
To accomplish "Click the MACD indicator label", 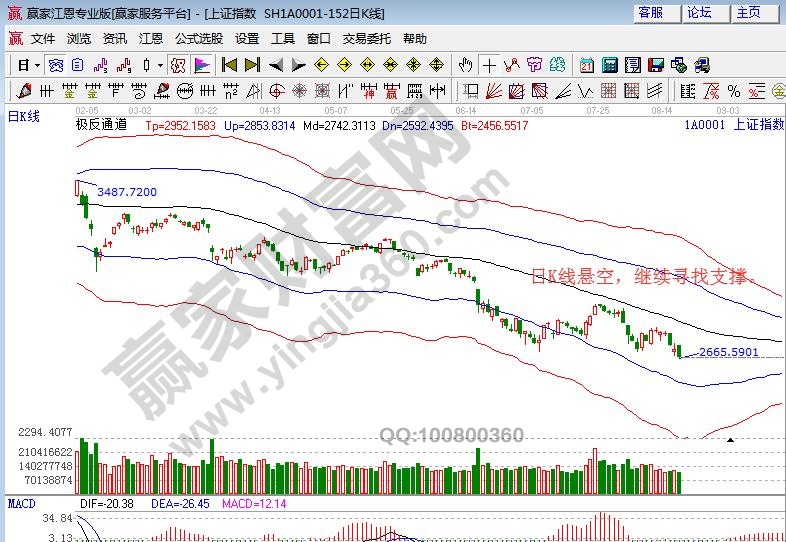I will (22, 503).
